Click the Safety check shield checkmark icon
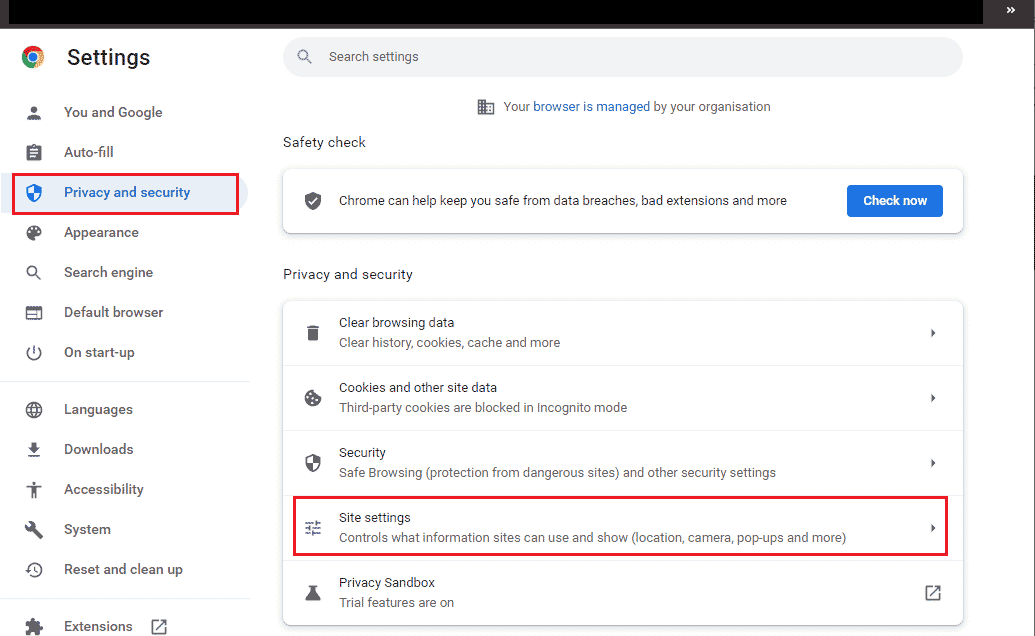This screenshot has width=1035, height=636. point(313,201)
